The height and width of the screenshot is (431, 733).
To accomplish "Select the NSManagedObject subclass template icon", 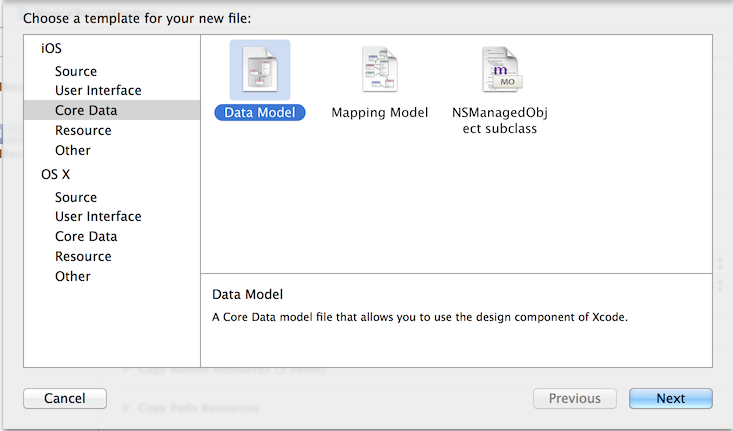I will 502,70.
